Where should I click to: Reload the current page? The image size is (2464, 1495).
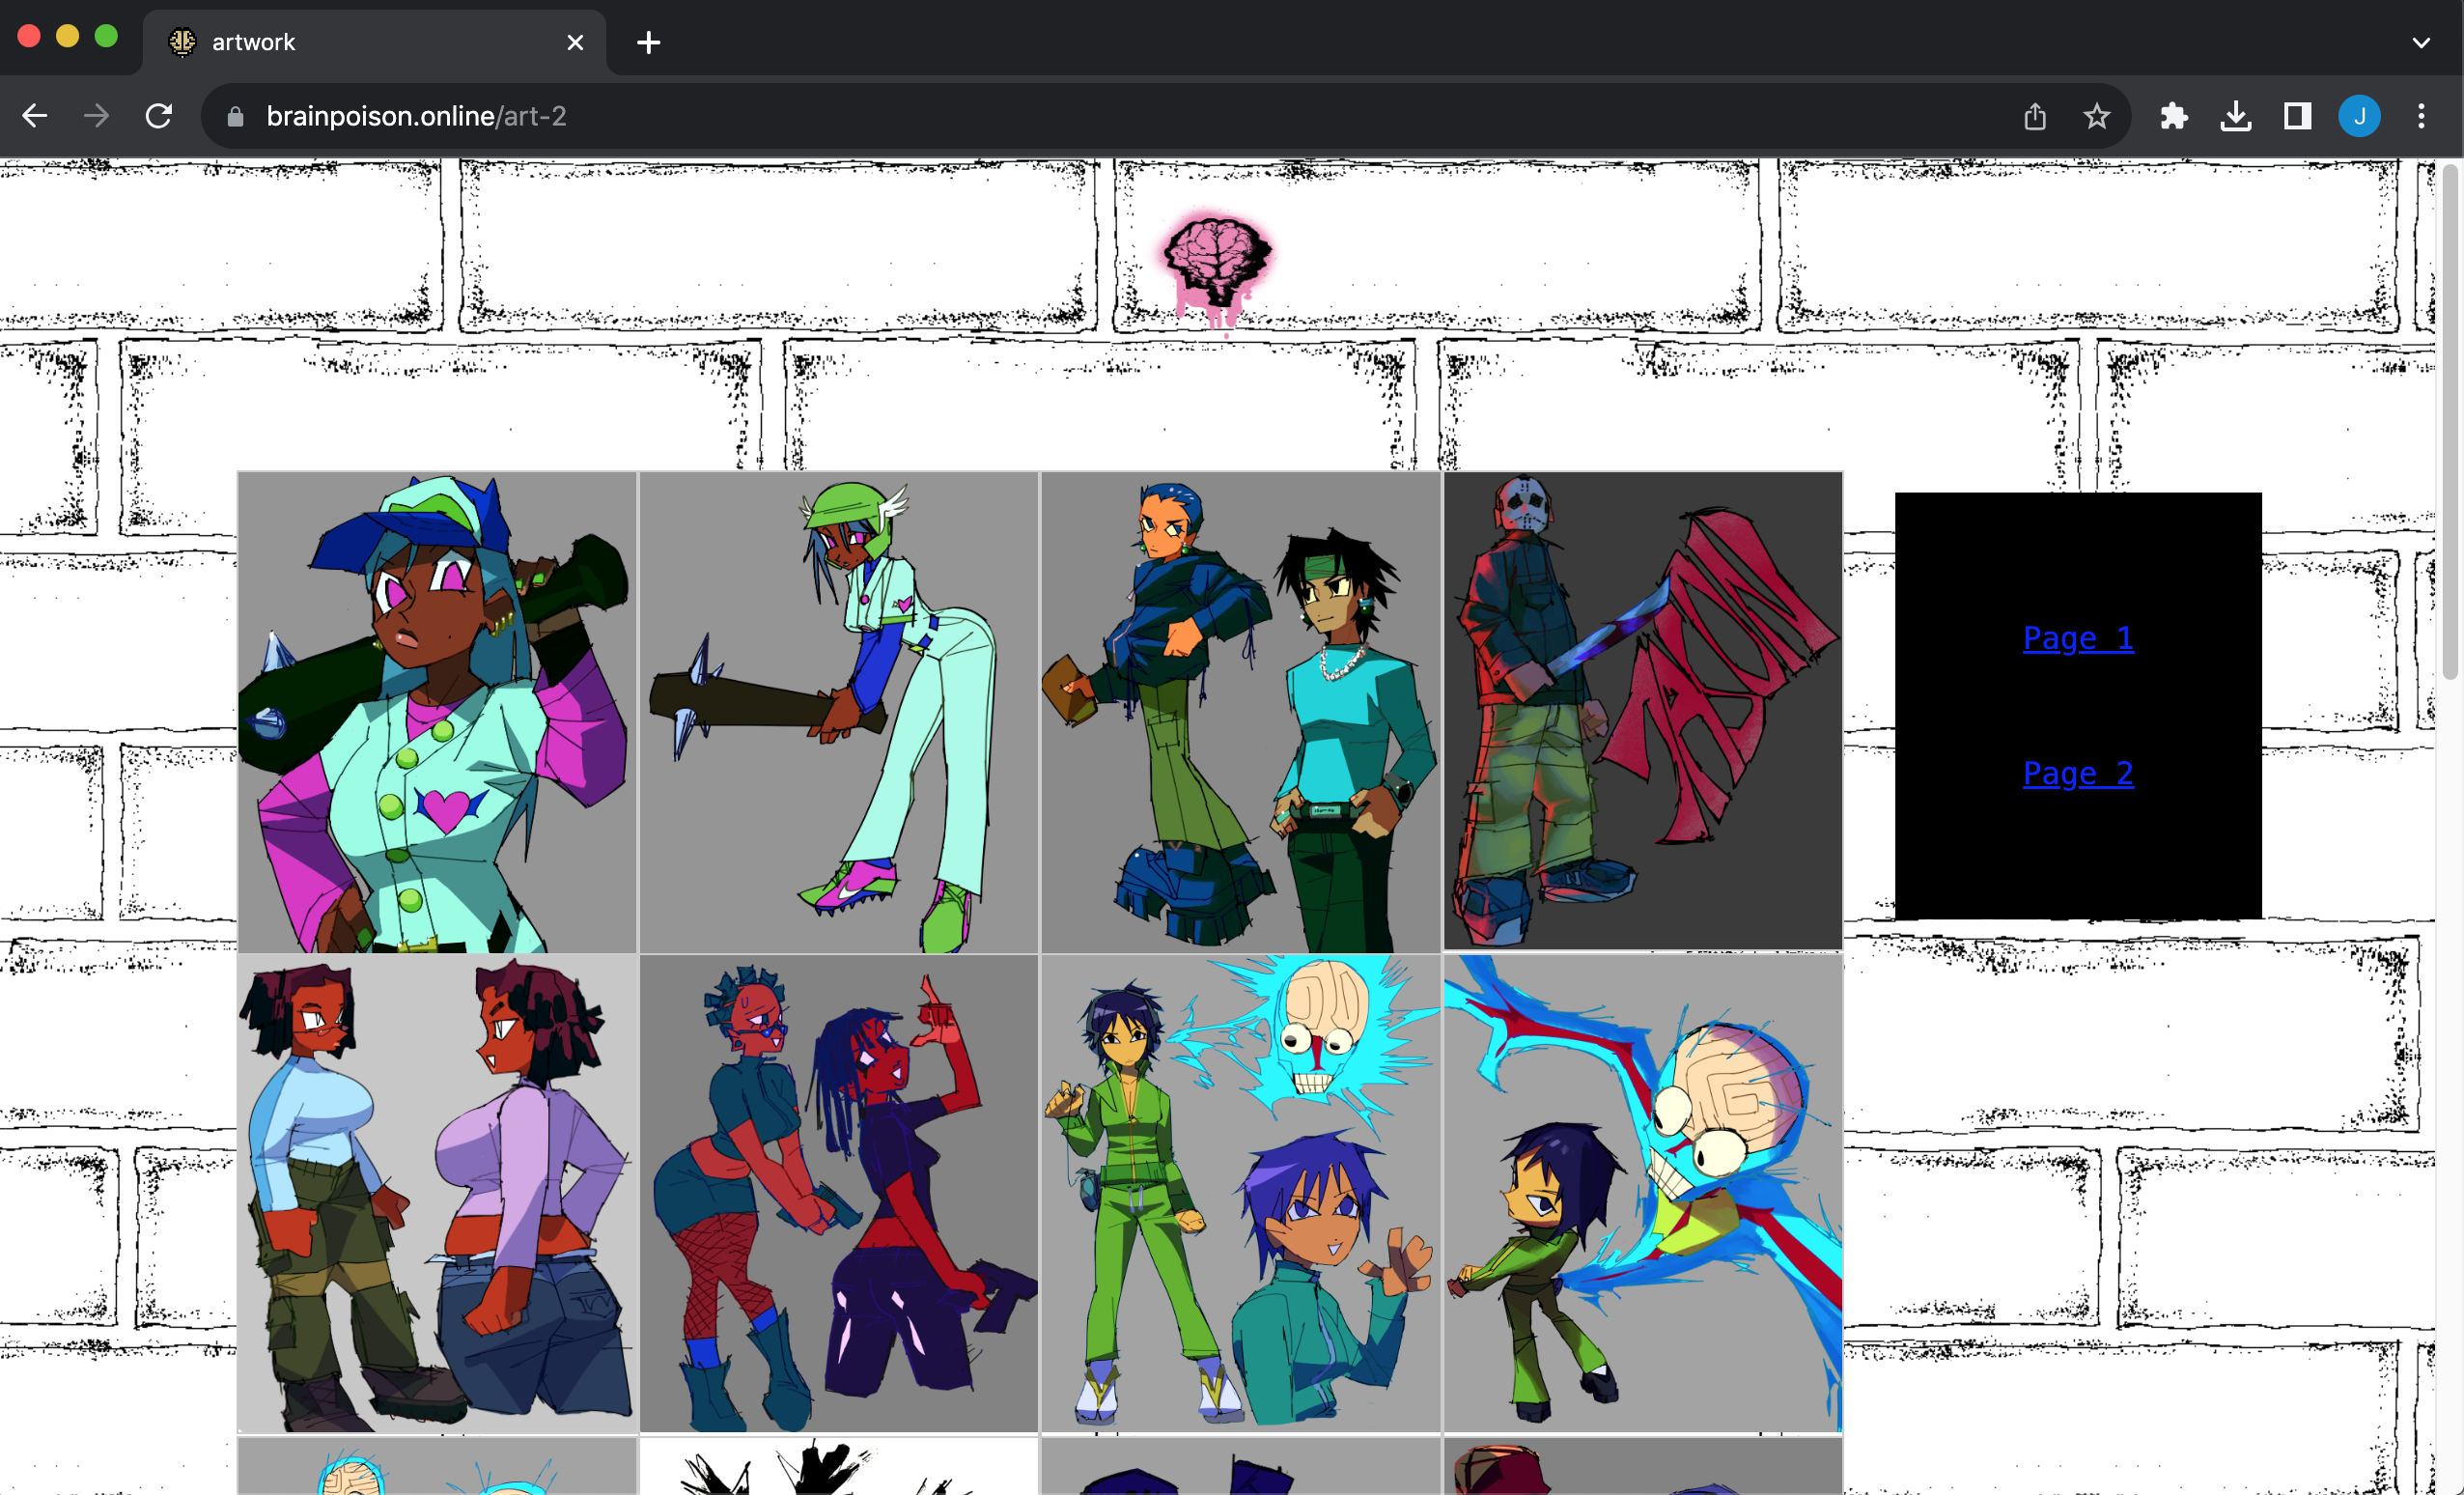pyautogui.click(x=159, y=116)
